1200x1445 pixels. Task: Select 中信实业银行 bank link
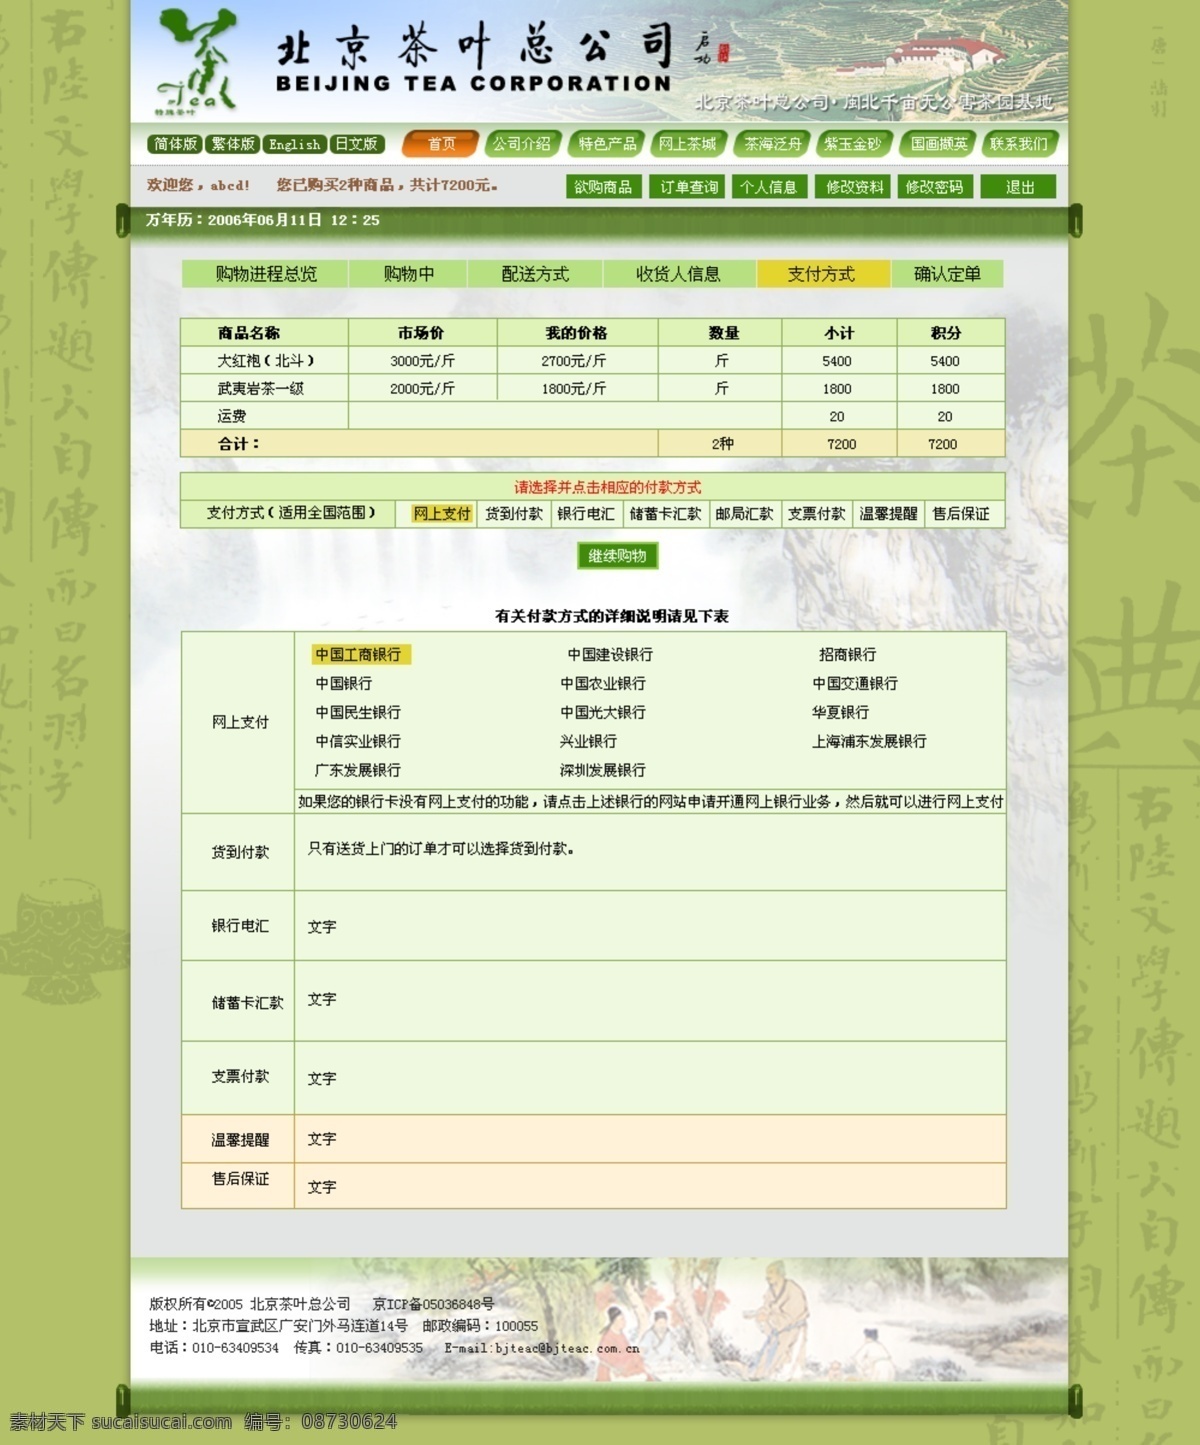pyautogui.click(x=358, y=741)
